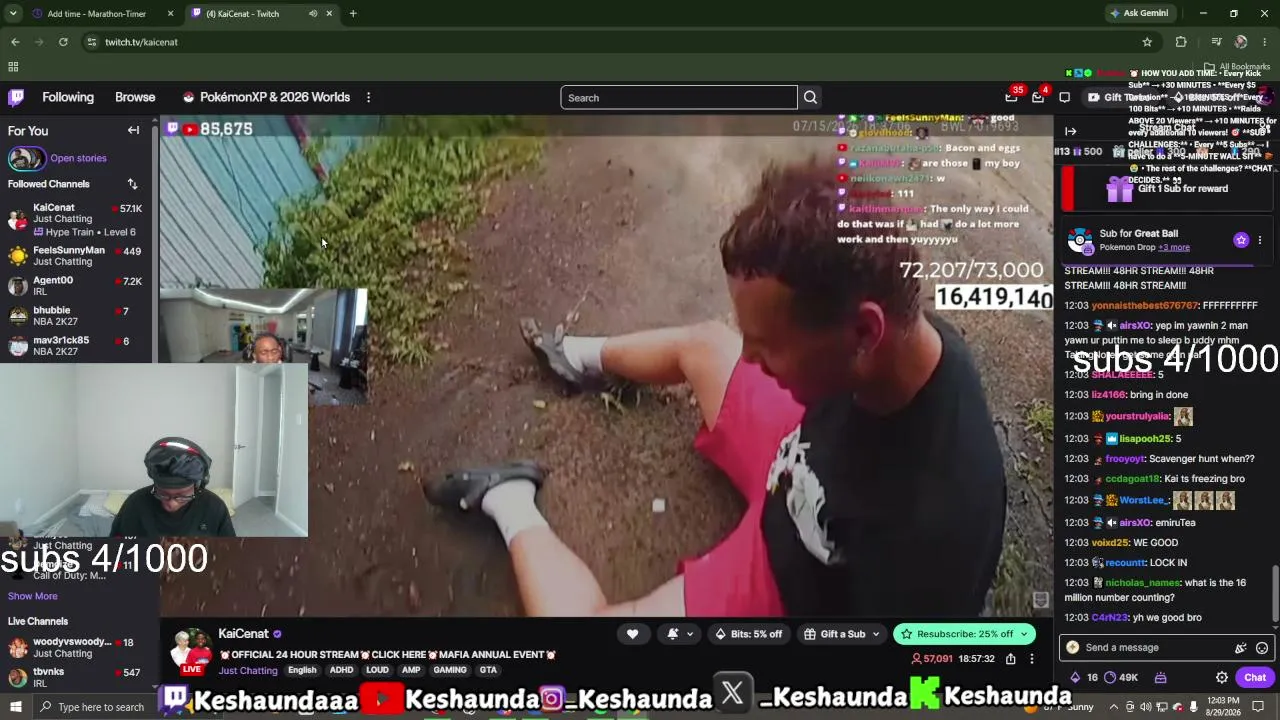This screenshot has height=720, width=1280.
Task: Click the Twitch search field
Action: tap(679, 97)
